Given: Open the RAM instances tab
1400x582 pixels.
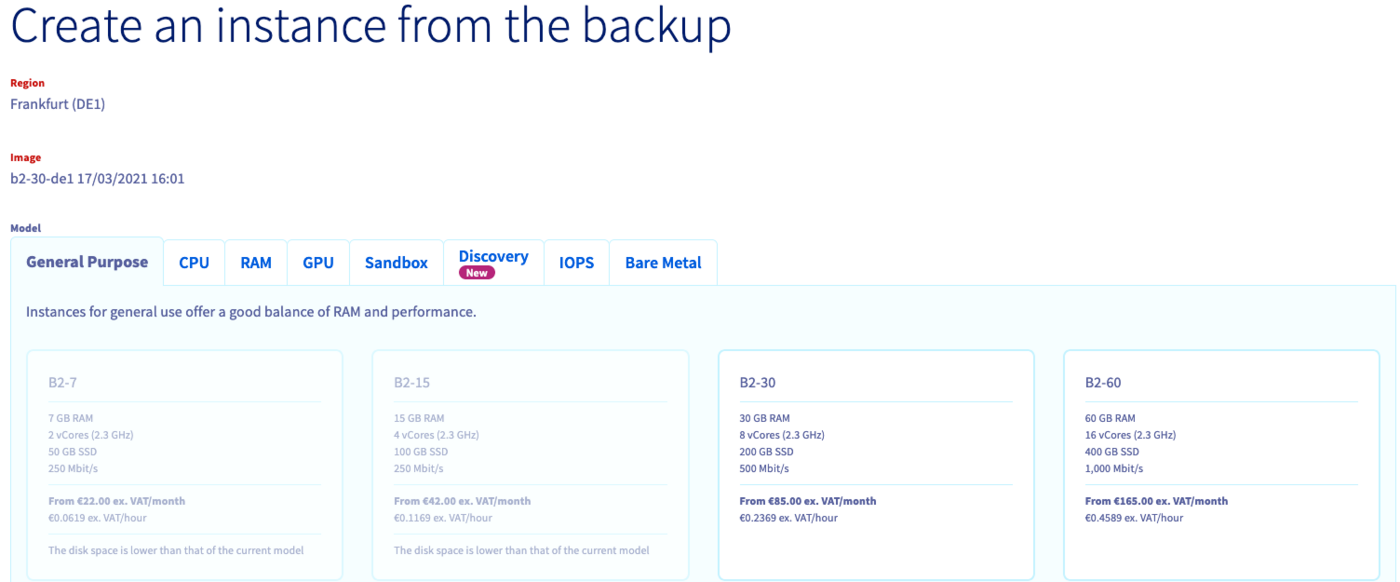Looking at the screenshot, I should tap(256, 262).
